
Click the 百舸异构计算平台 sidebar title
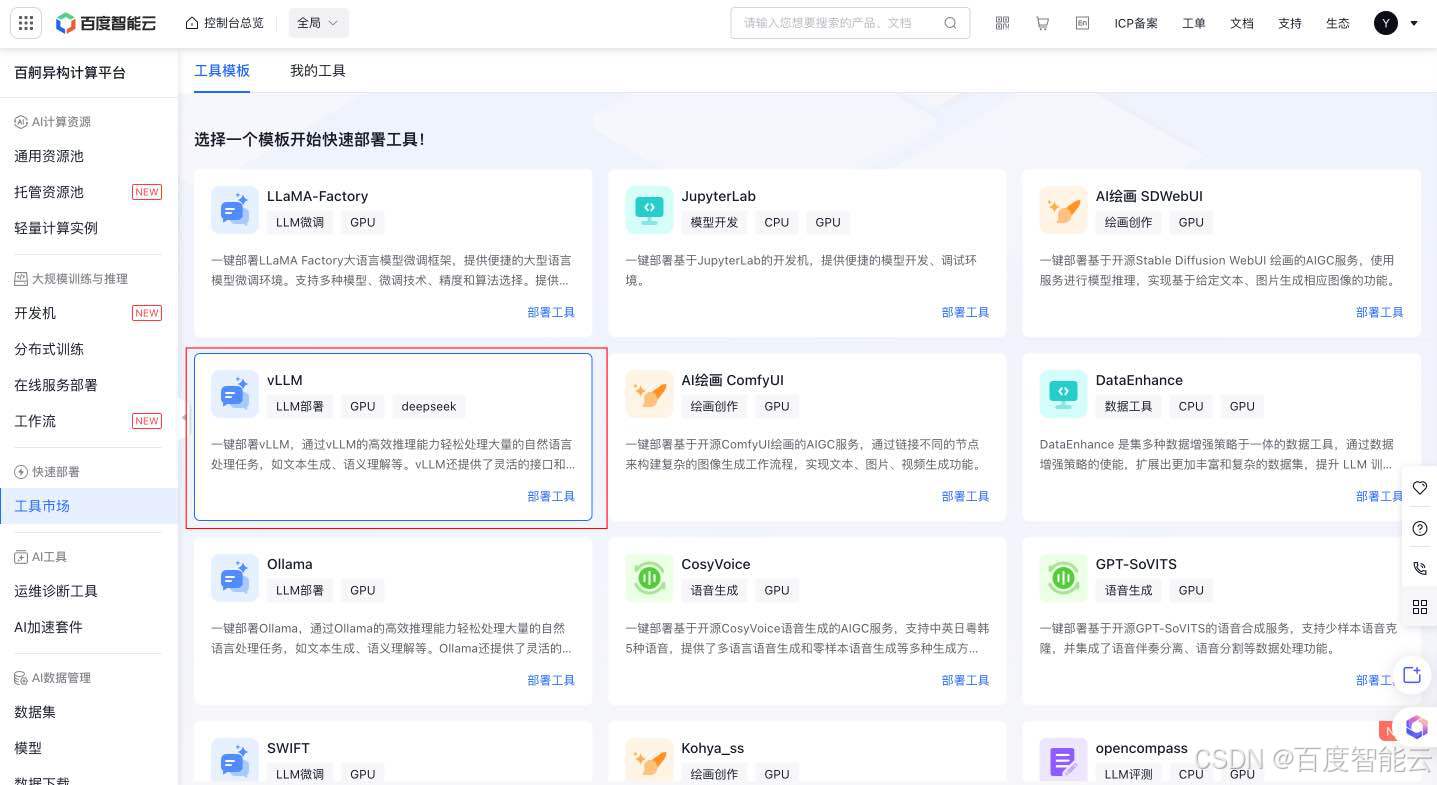(70, 72)
